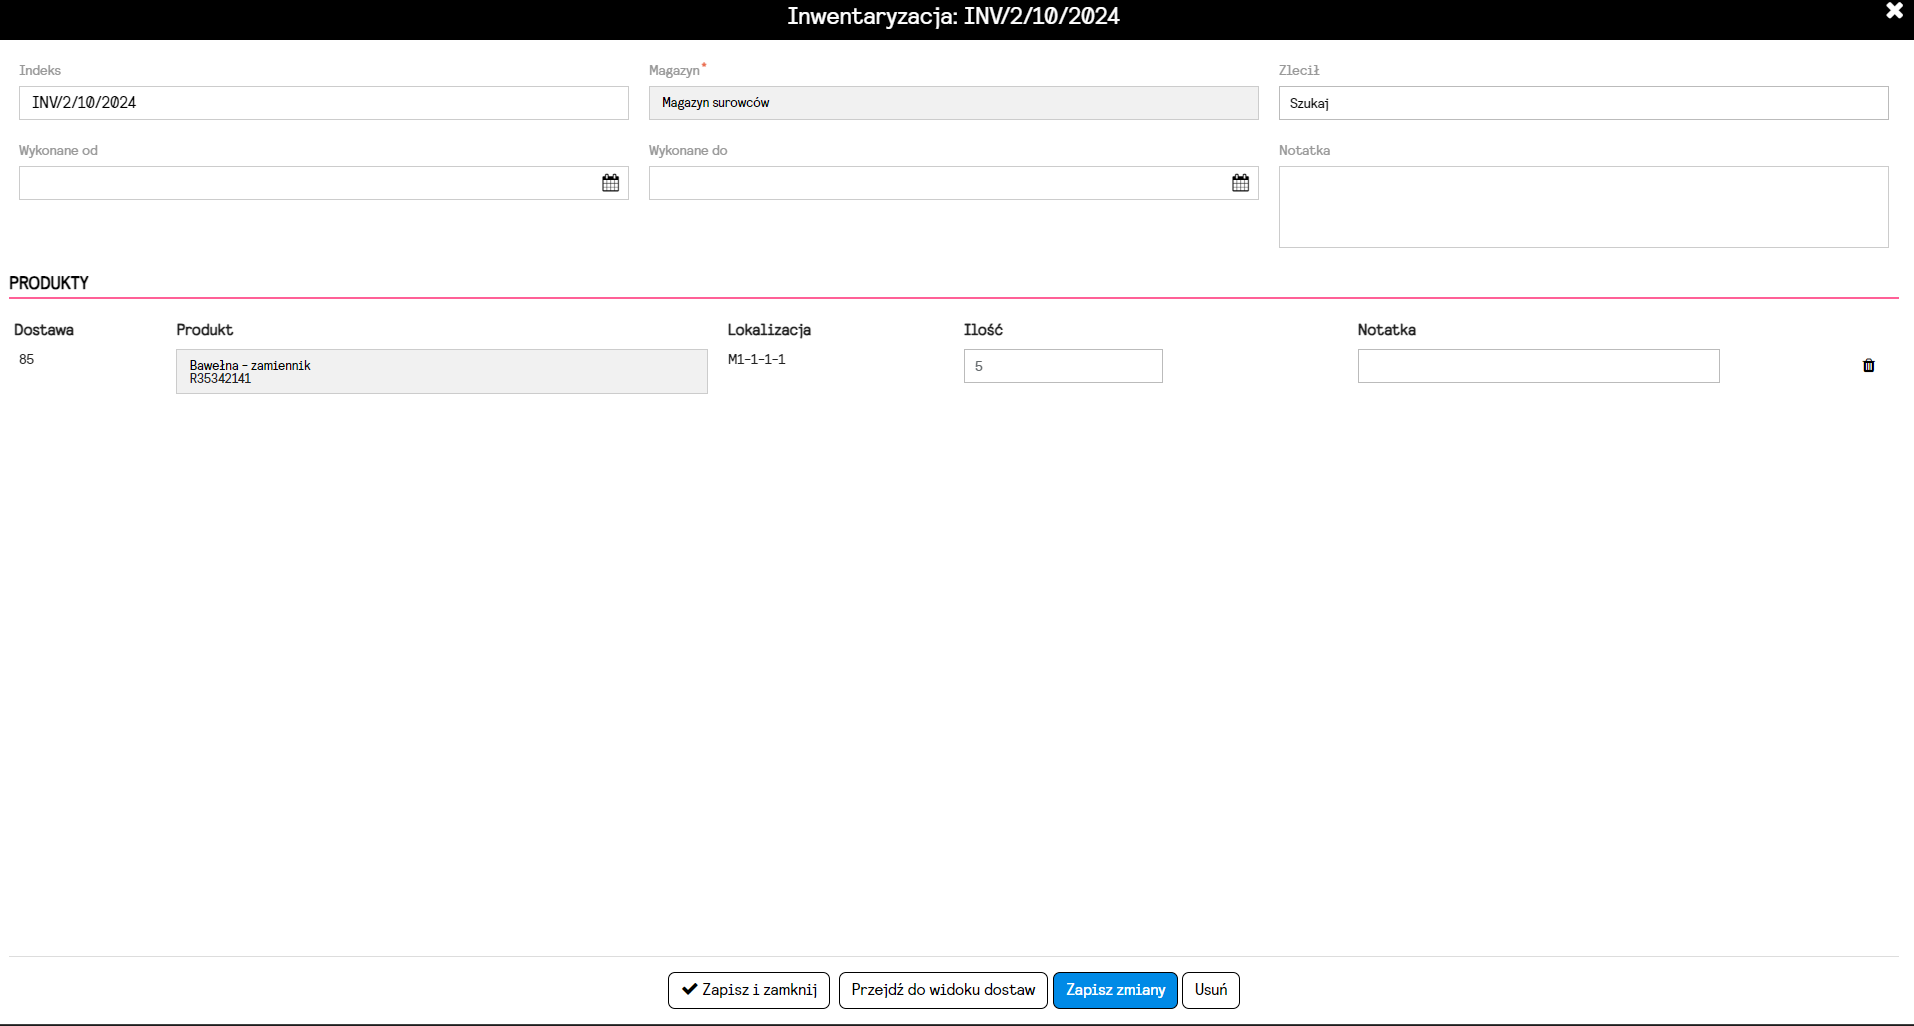Viewport: 1914px width, 1026px height.
Task: Open the Magazyn surowców warehouse selector
Action: click(954, 103)
